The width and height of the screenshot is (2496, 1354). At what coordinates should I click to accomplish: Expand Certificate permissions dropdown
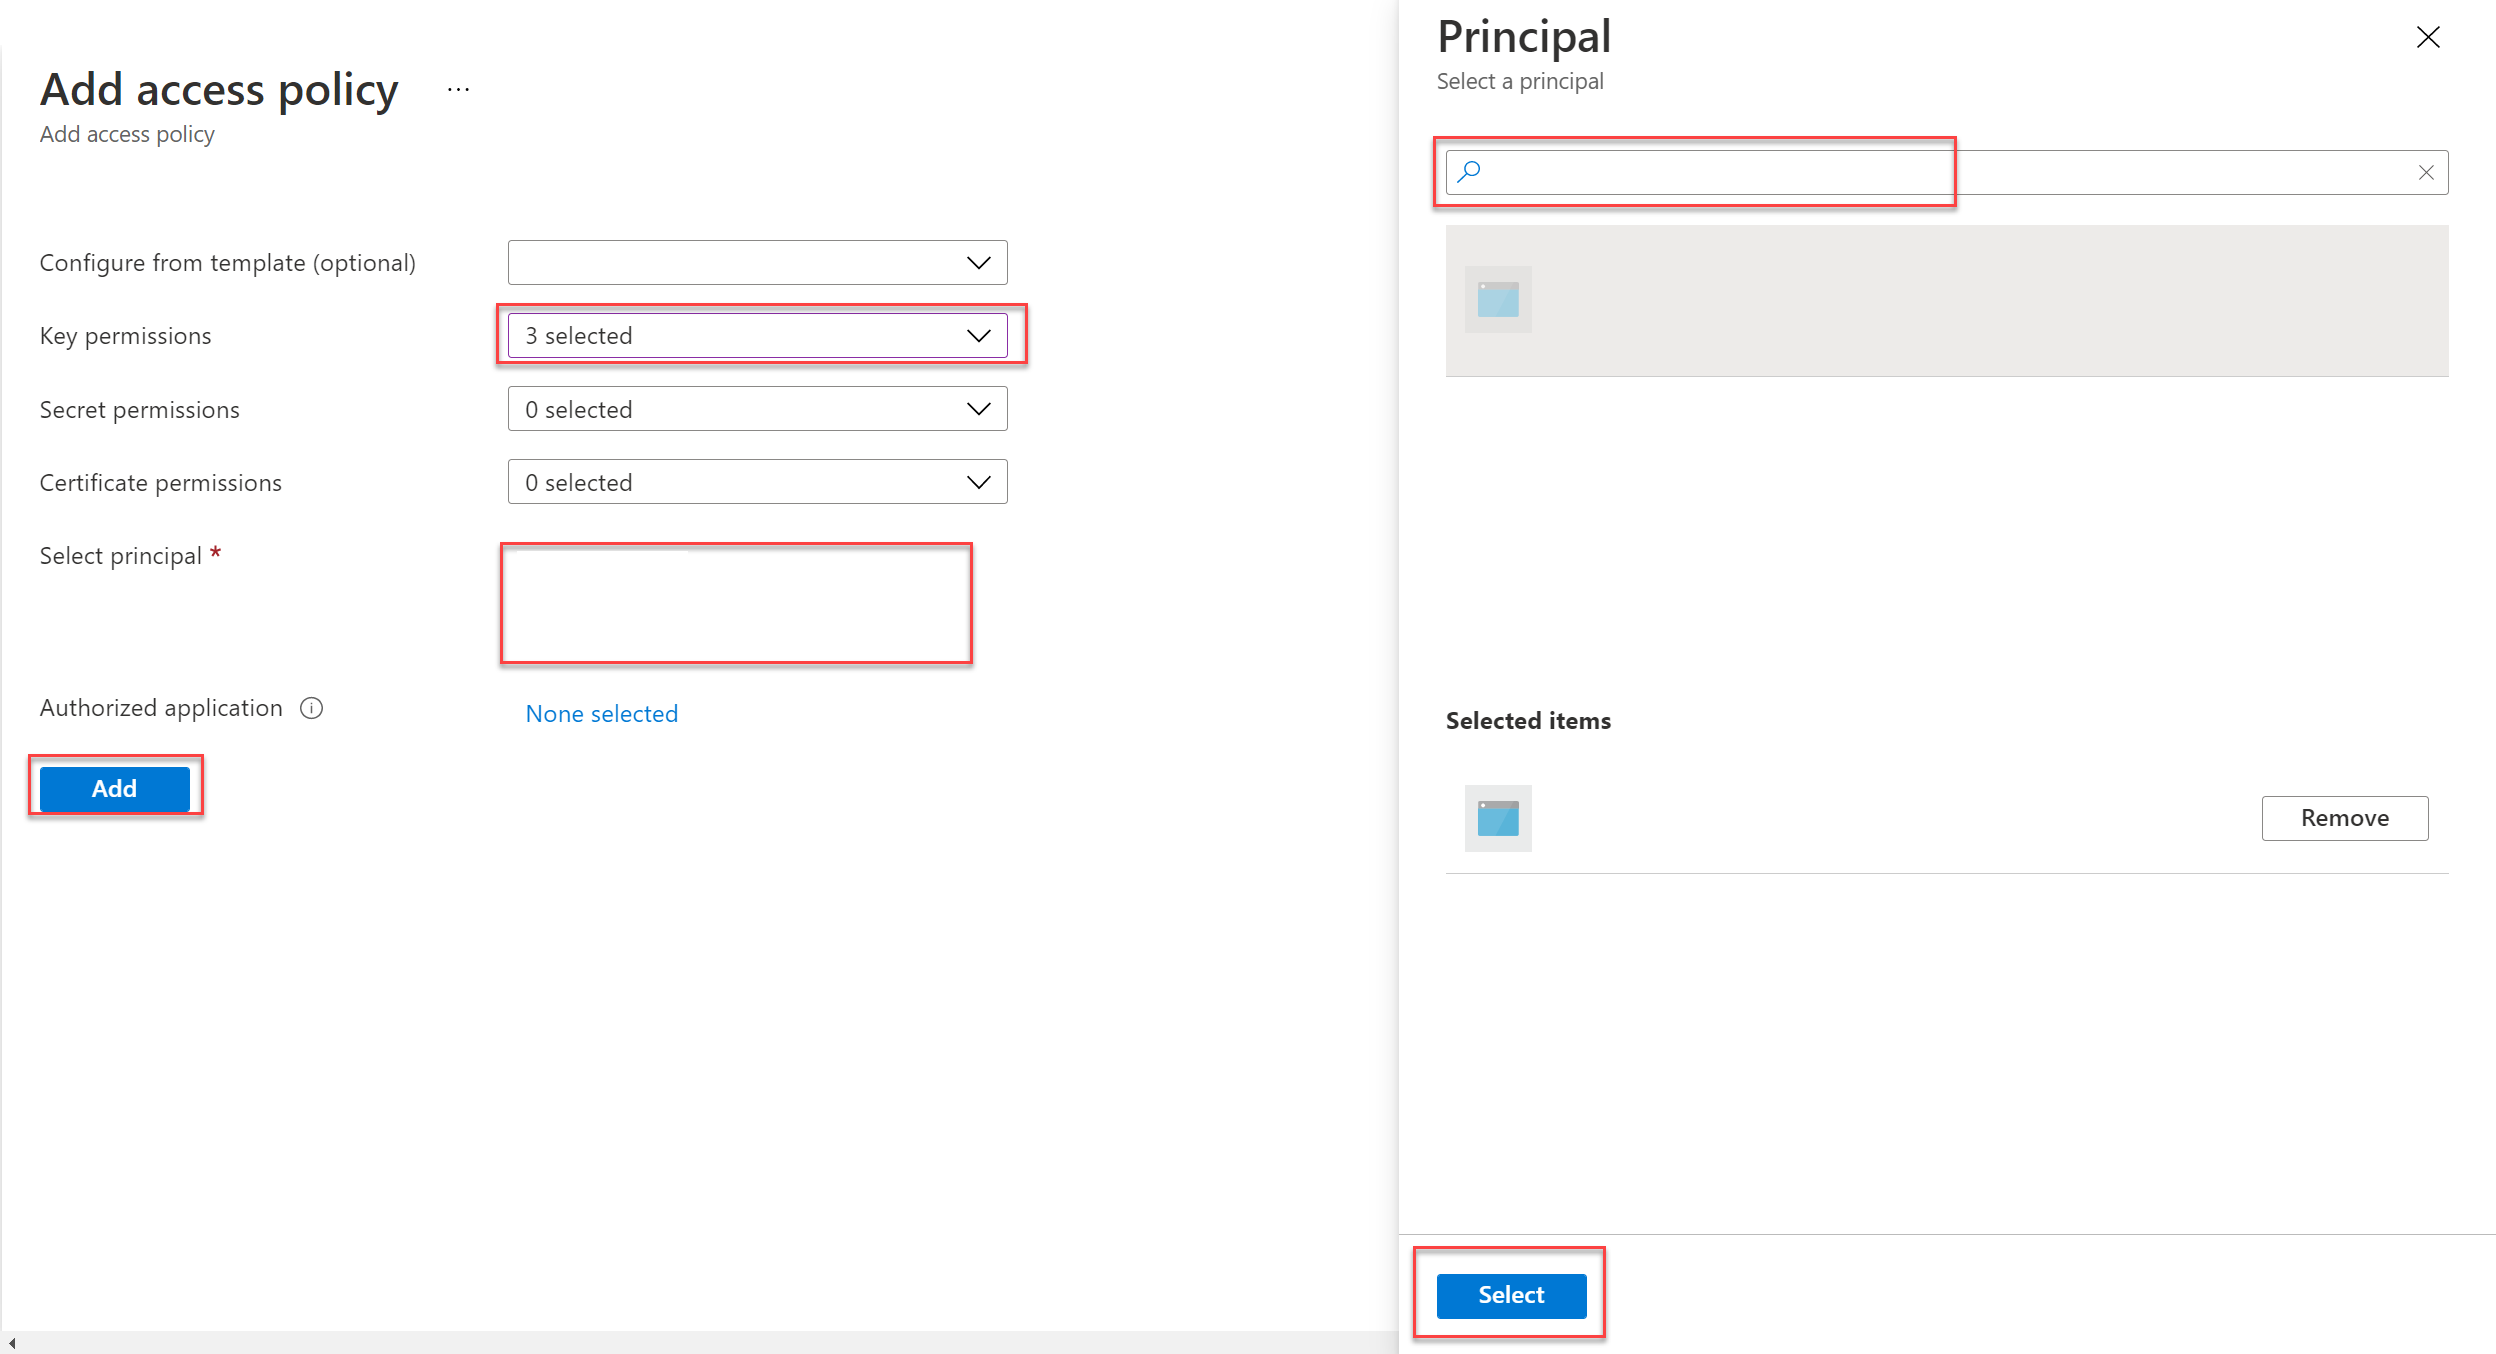[757, 482]
